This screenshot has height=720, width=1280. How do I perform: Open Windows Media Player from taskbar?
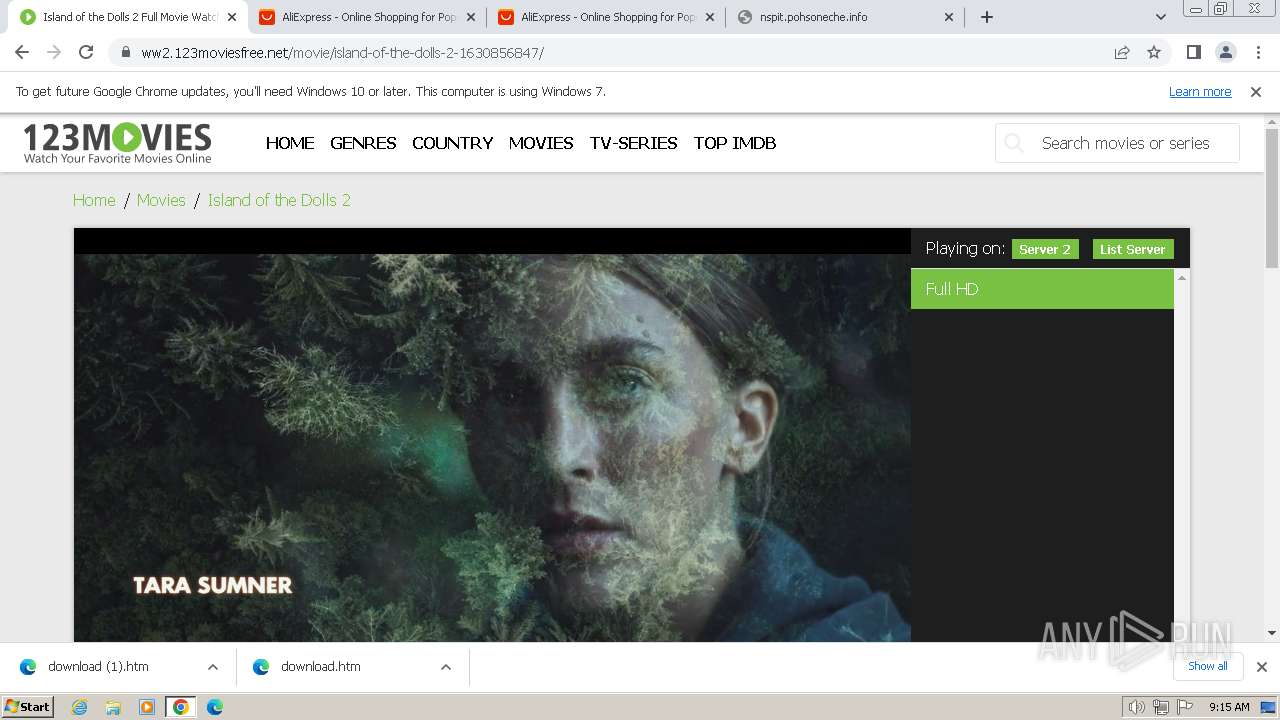coord(147,707)
